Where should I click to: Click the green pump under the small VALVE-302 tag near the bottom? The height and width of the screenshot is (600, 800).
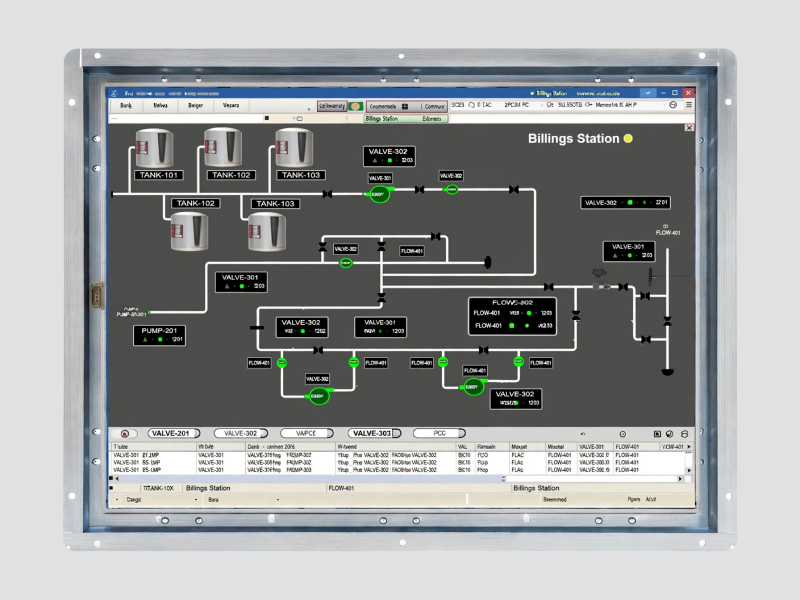(x=318, y=396)
